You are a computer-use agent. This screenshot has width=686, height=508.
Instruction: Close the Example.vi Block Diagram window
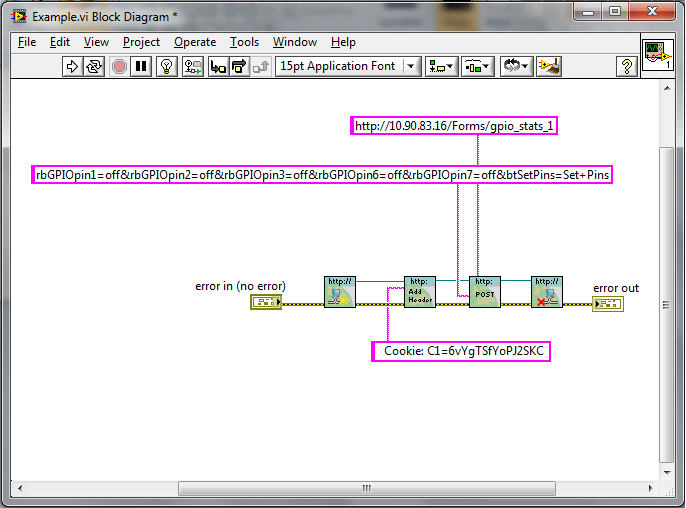(x=652, y=12)
